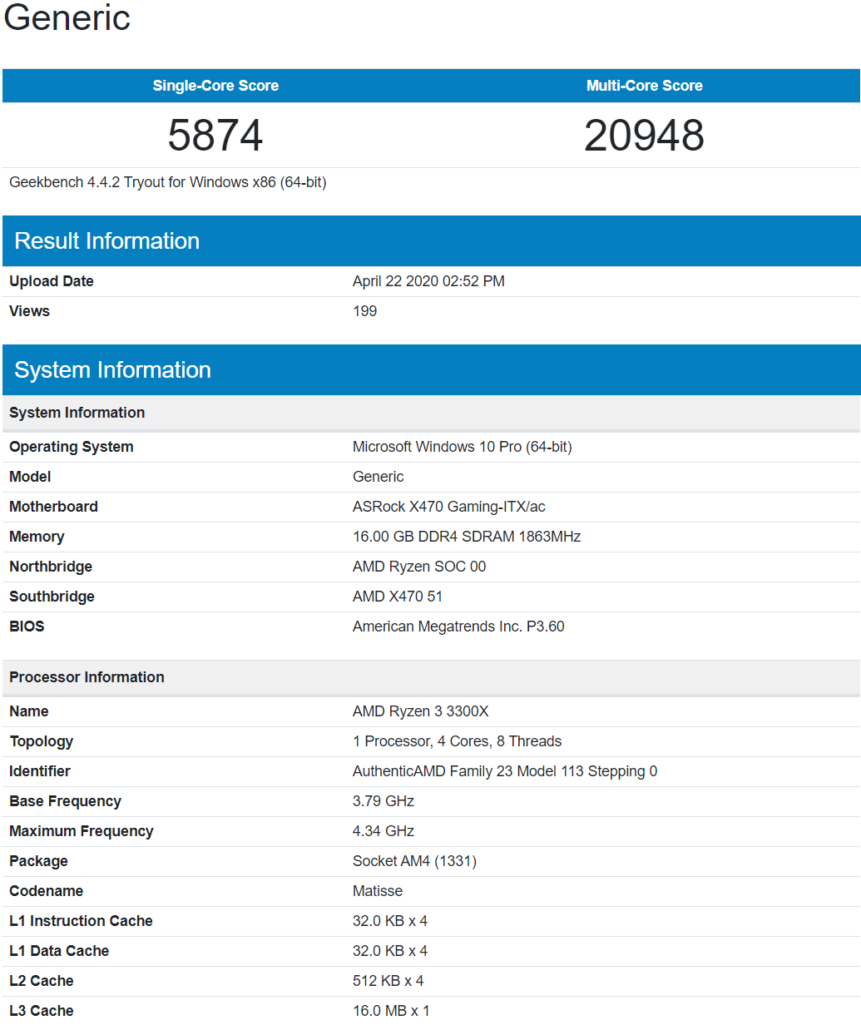
Task: Select the Multi-Core Score header
Action: [644, 86]
